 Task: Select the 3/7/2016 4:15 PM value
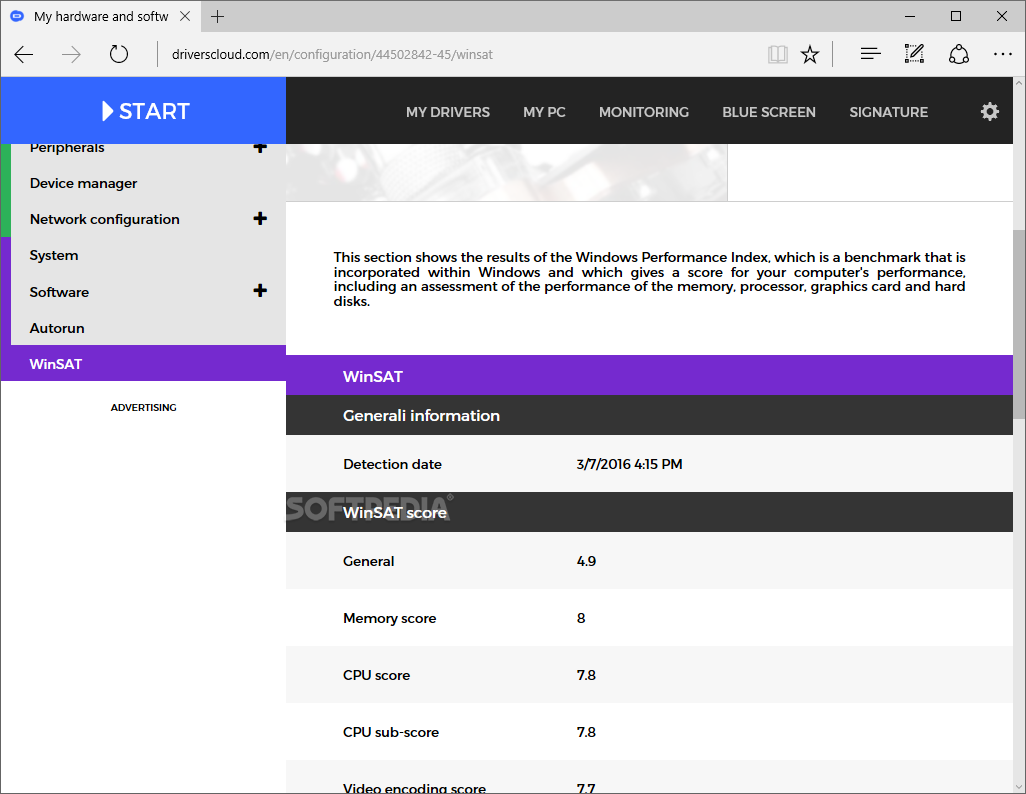[x=629, y=464]
